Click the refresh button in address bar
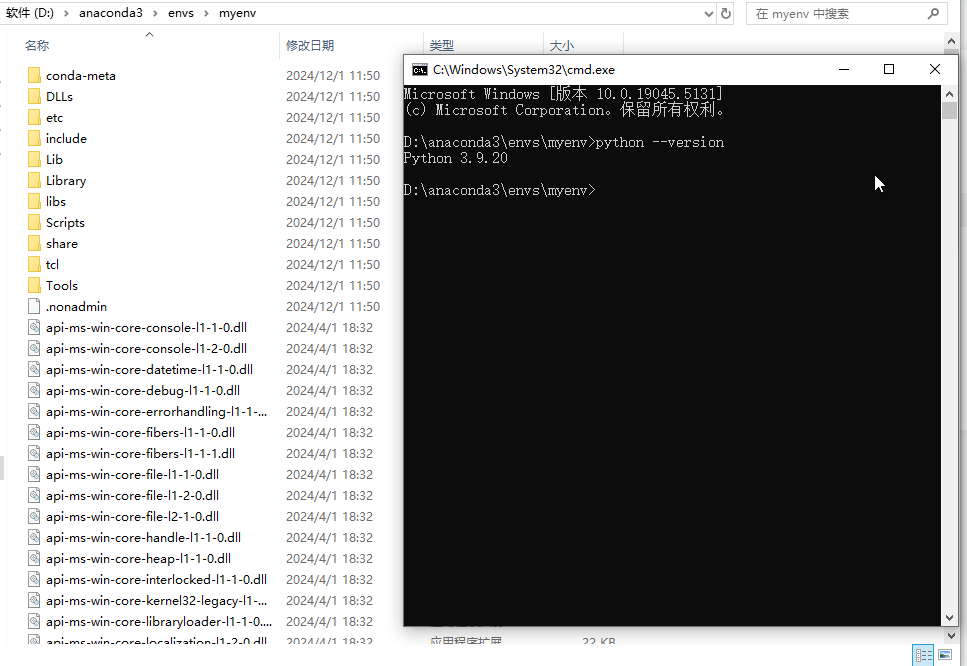The image size is (967, 666). [726, 14]
